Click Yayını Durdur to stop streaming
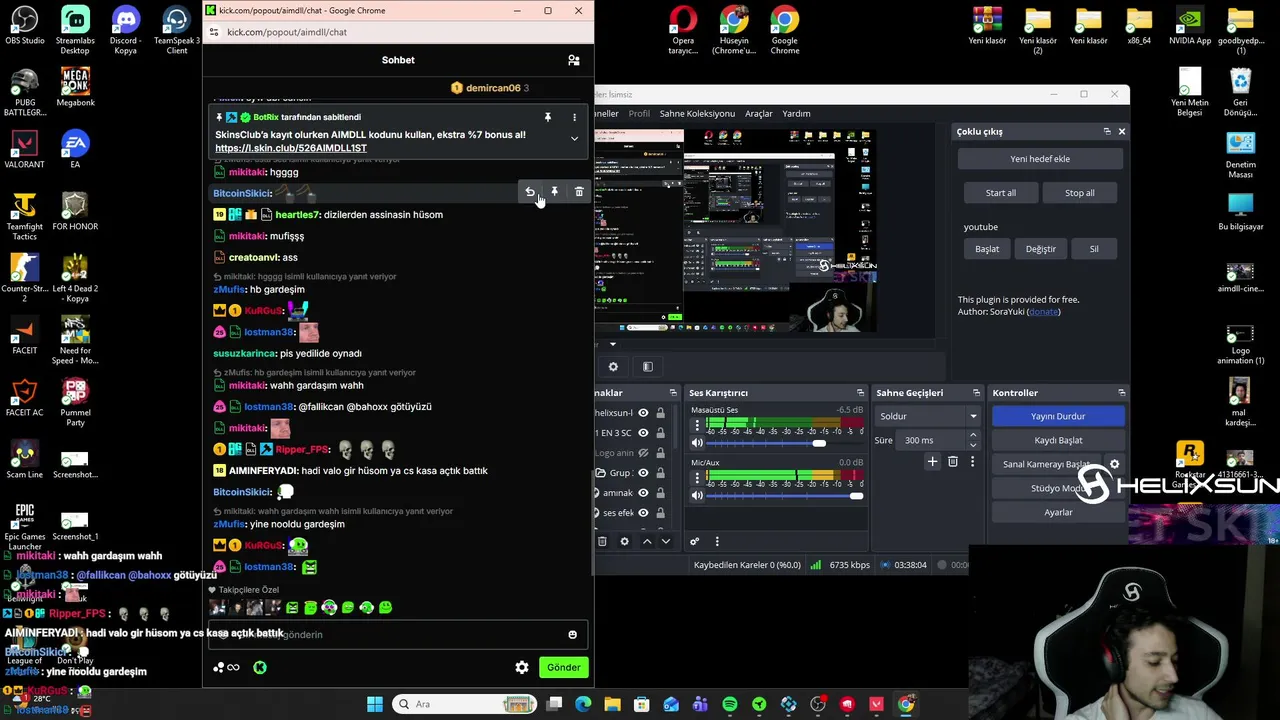Screen dimensions: 1280x720 pos(1058,416)
